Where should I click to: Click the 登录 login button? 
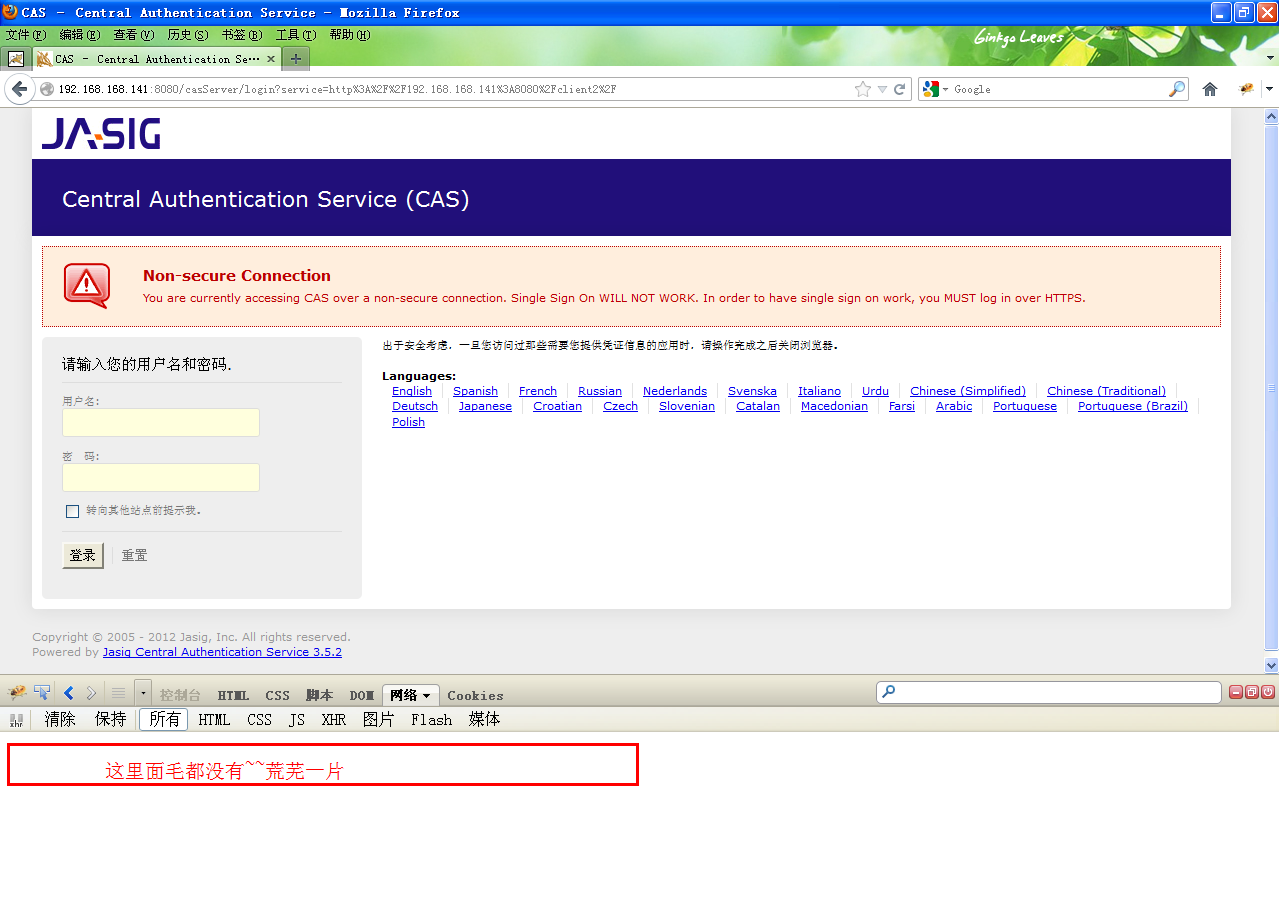[x=83, y=555]
